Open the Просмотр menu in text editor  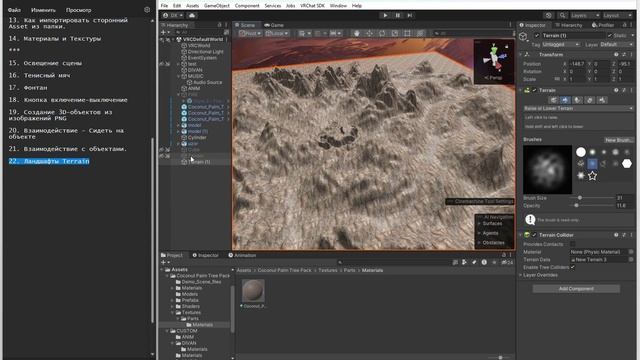tap(78, 10)
